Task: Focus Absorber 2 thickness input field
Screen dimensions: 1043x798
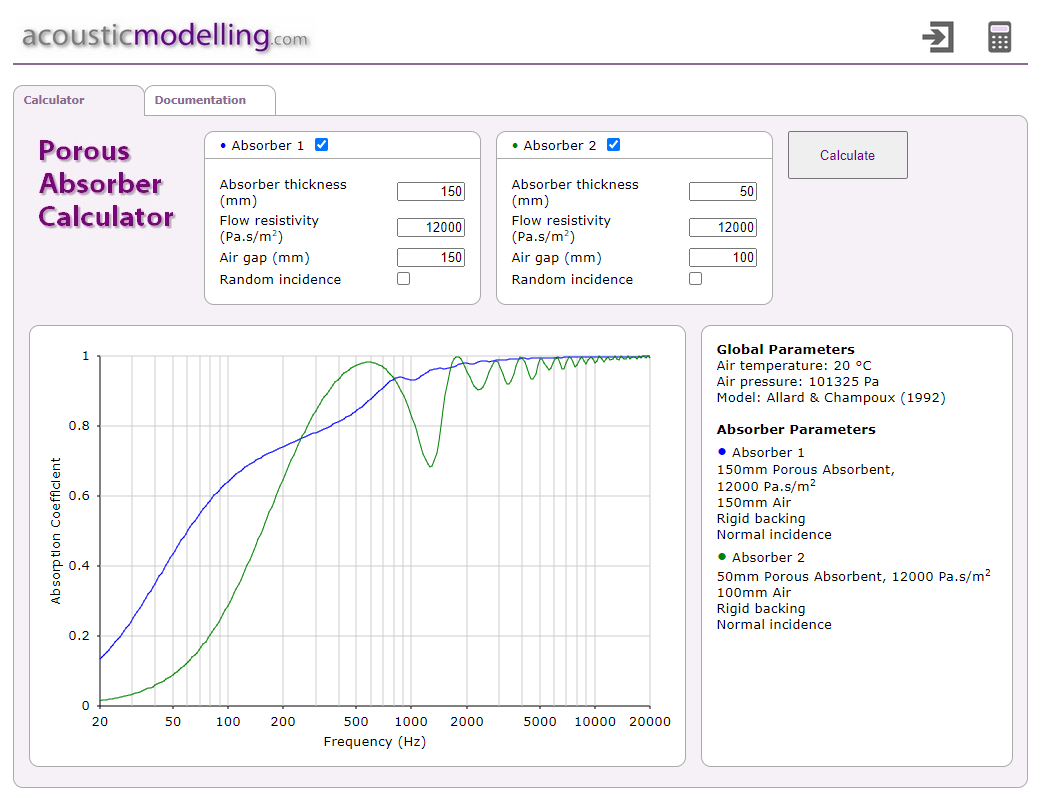Action: coord(723,192)
